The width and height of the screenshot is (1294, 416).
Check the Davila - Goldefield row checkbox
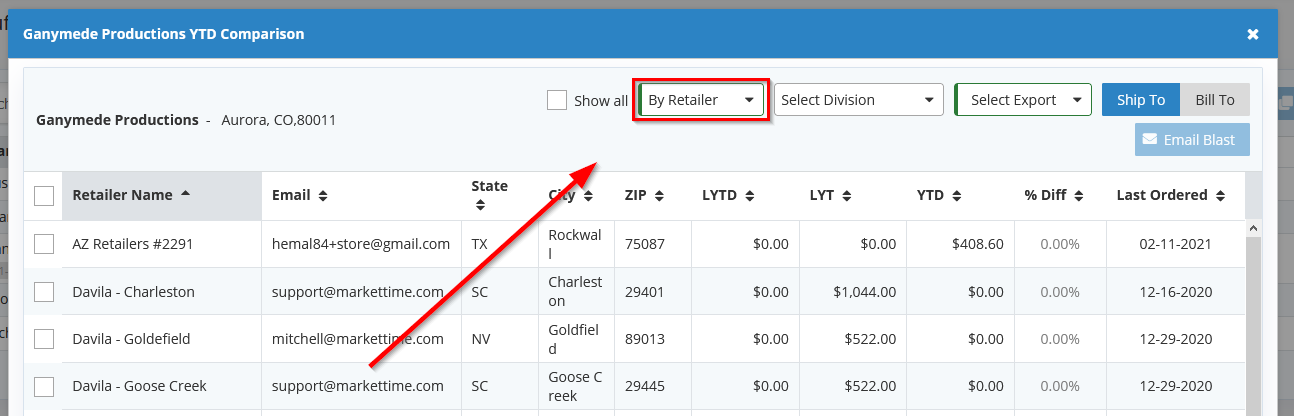(x=44, y=339)
